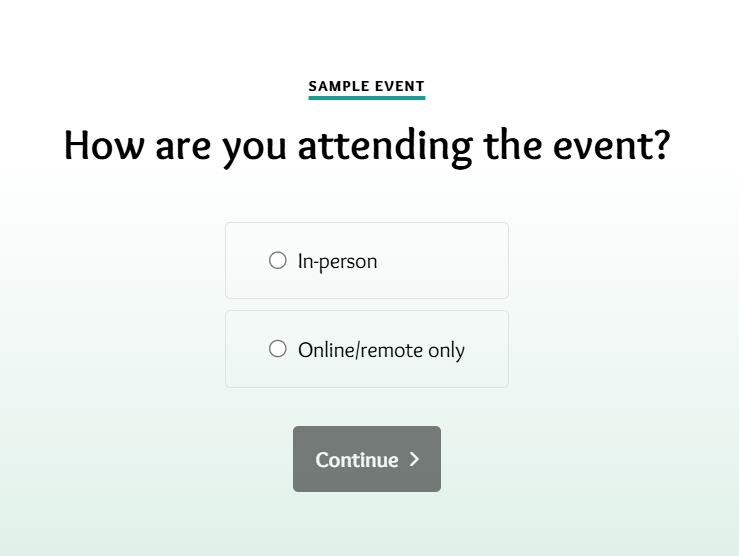Tap the circle next to In-person
The image size is (739, 556).
[278, 261]
